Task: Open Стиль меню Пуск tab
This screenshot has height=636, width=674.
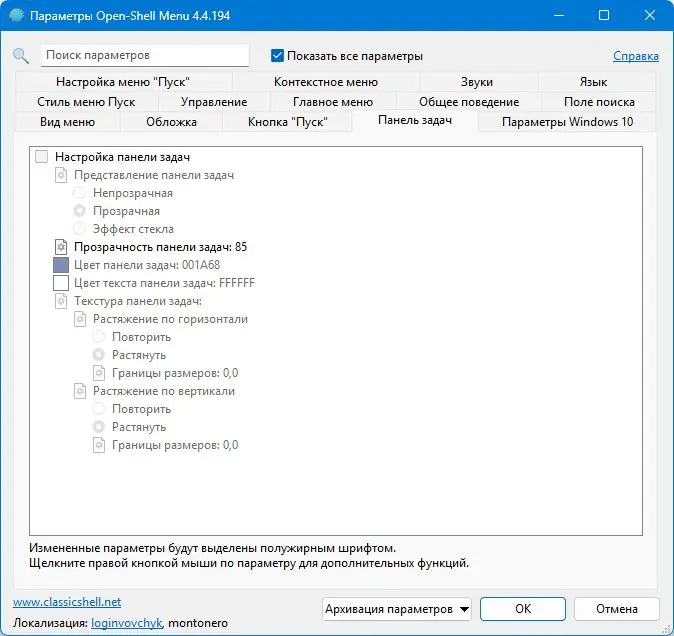Action: [86, 102]
